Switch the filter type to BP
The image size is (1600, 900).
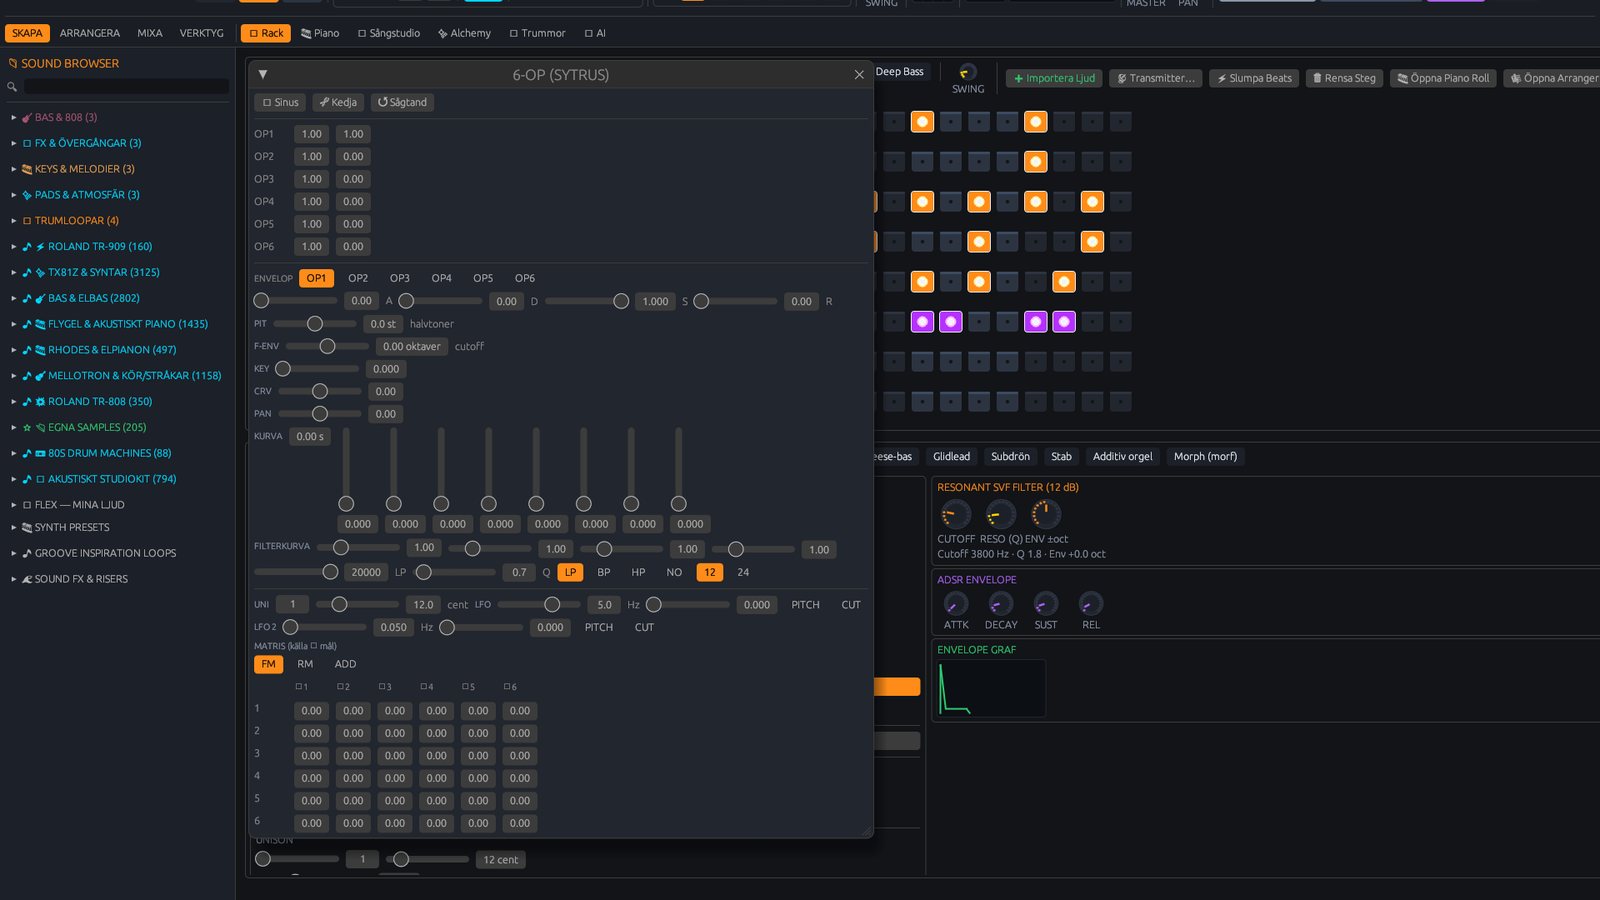pos(604,572)
